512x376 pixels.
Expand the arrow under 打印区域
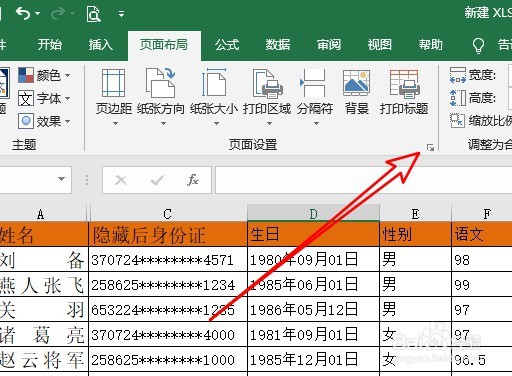(x=269, y=124)
